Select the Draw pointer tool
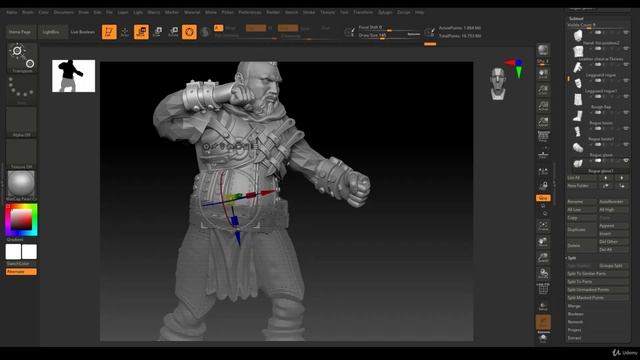Screen dimensions: 640x360 (x=125, y=32)
